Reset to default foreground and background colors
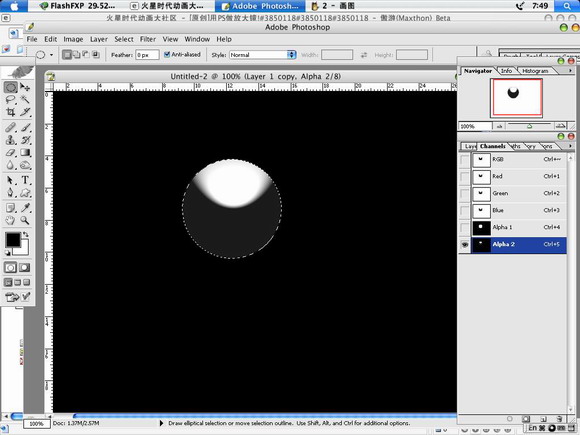 pyautogui.click(x=7, y=253)
